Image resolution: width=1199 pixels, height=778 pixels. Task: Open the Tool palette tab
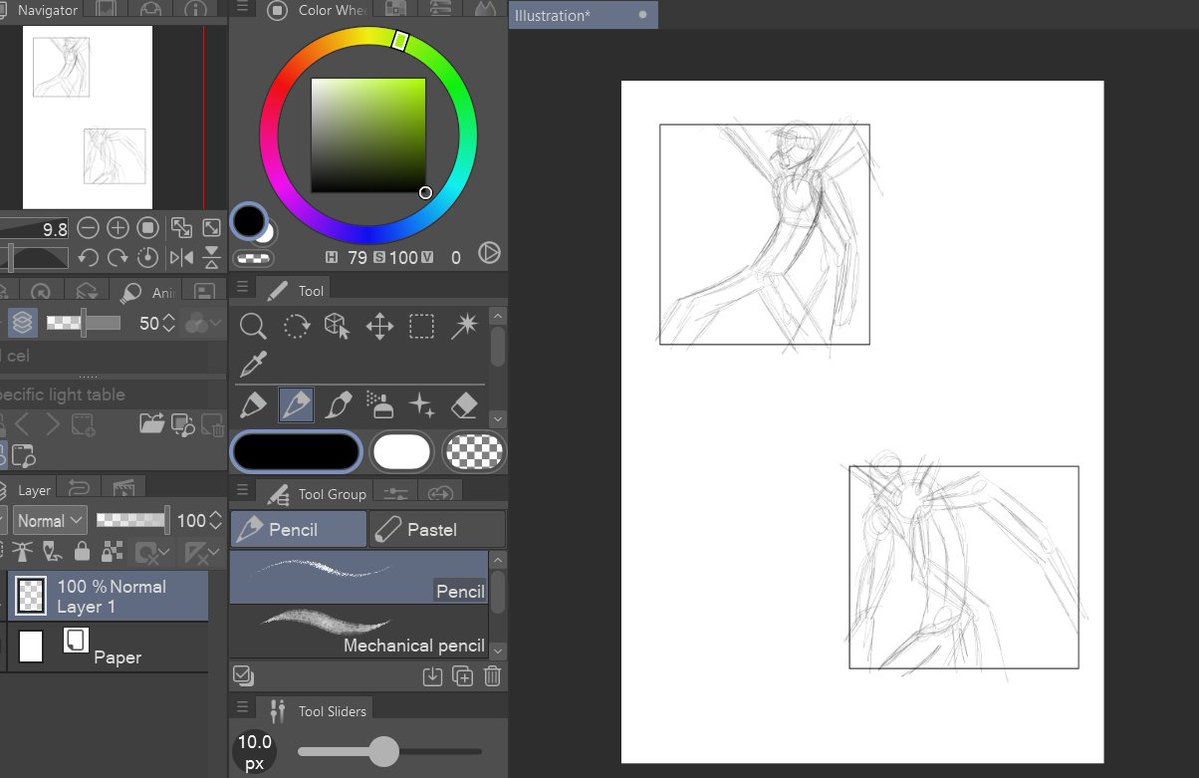(295, 291)
